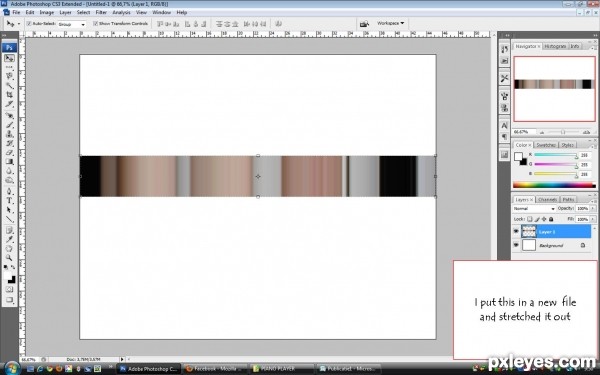This screenshot has height=375, width=600.
Task: Select the Line shape tool
Action: coord(9,219)
